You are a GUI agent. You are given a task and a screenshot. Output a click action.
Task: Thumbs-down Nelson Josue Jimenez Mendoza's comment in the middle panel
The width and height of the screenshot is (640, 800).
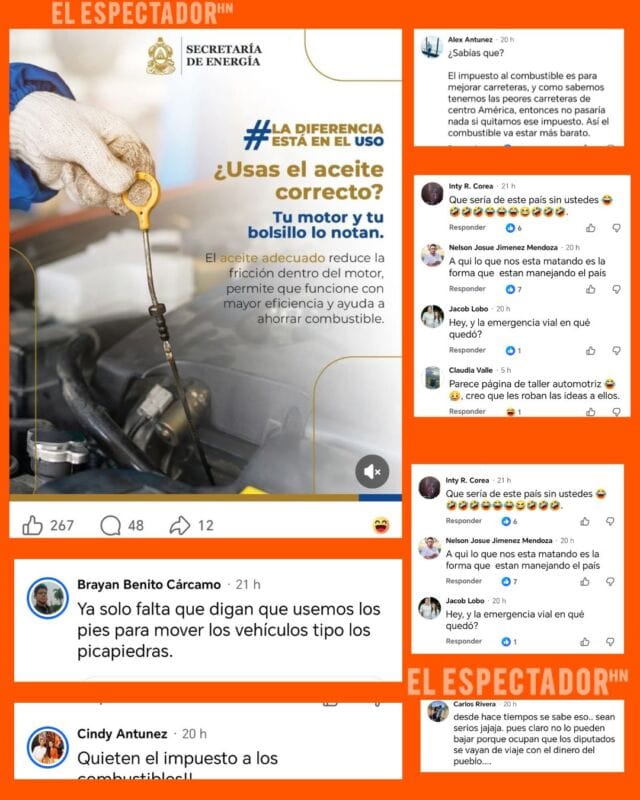(x=617, y=289)
